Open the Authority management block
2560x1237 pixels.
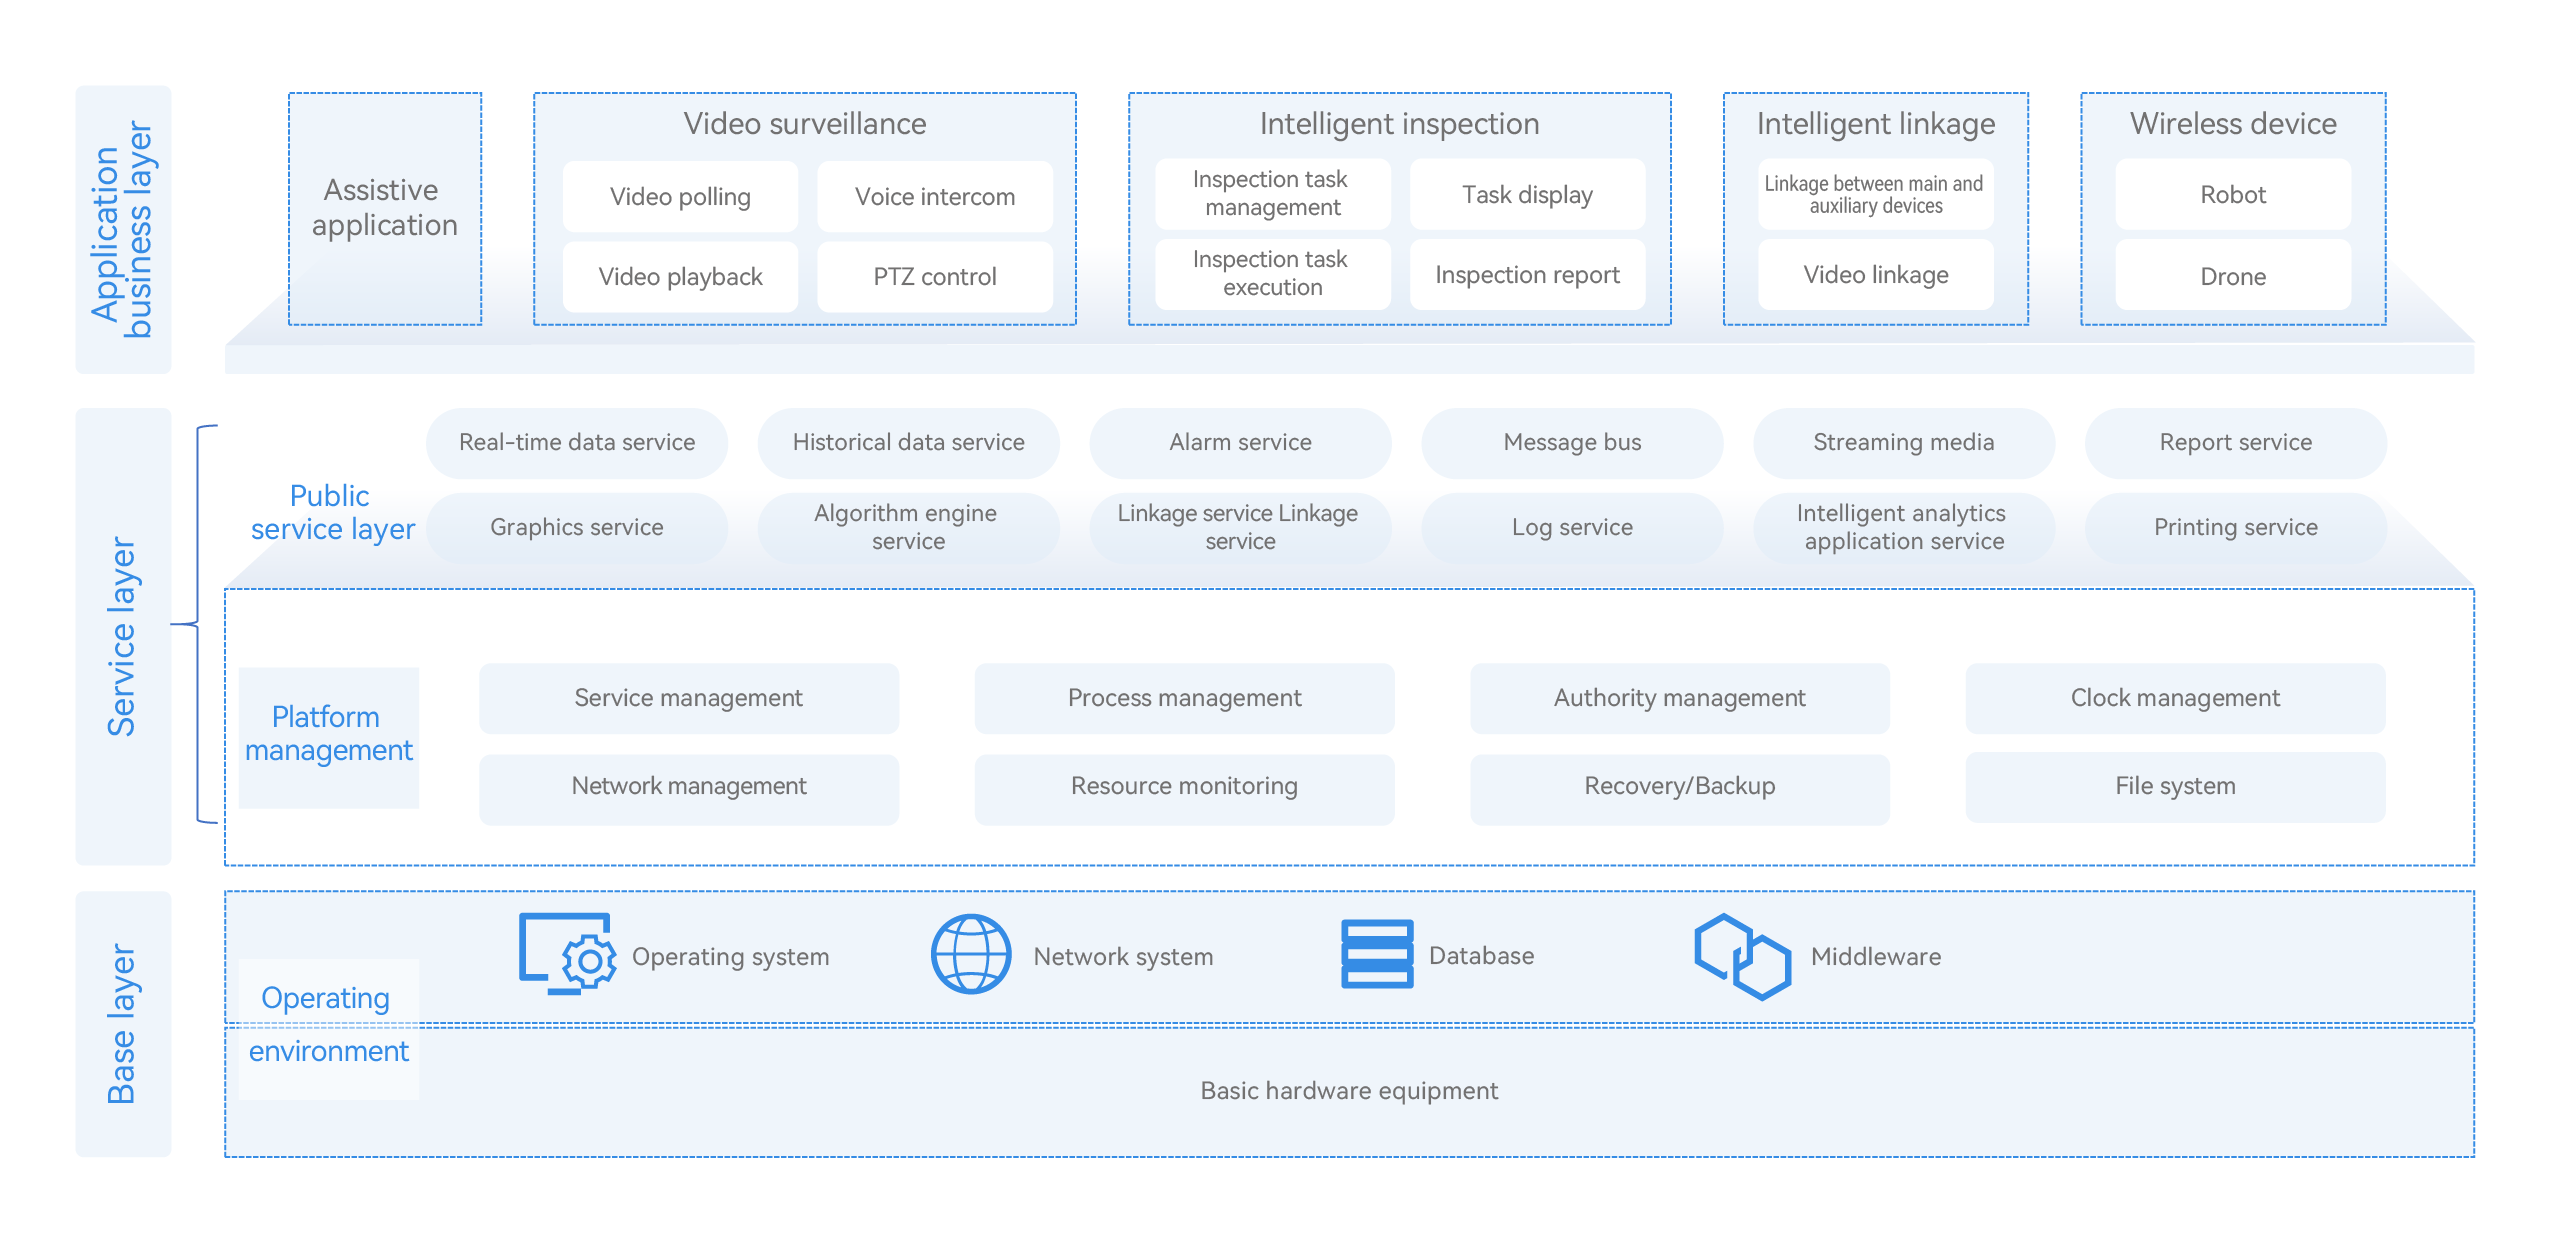pos(1679,698)
